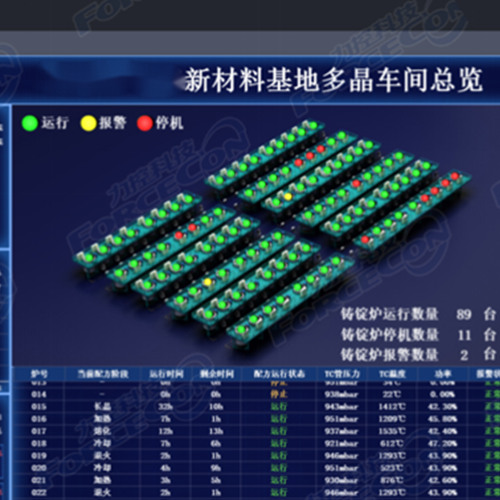Click the 炉号 column header
Image resolution: width=500 pixels, height=500 pixels.
point(39,374)
